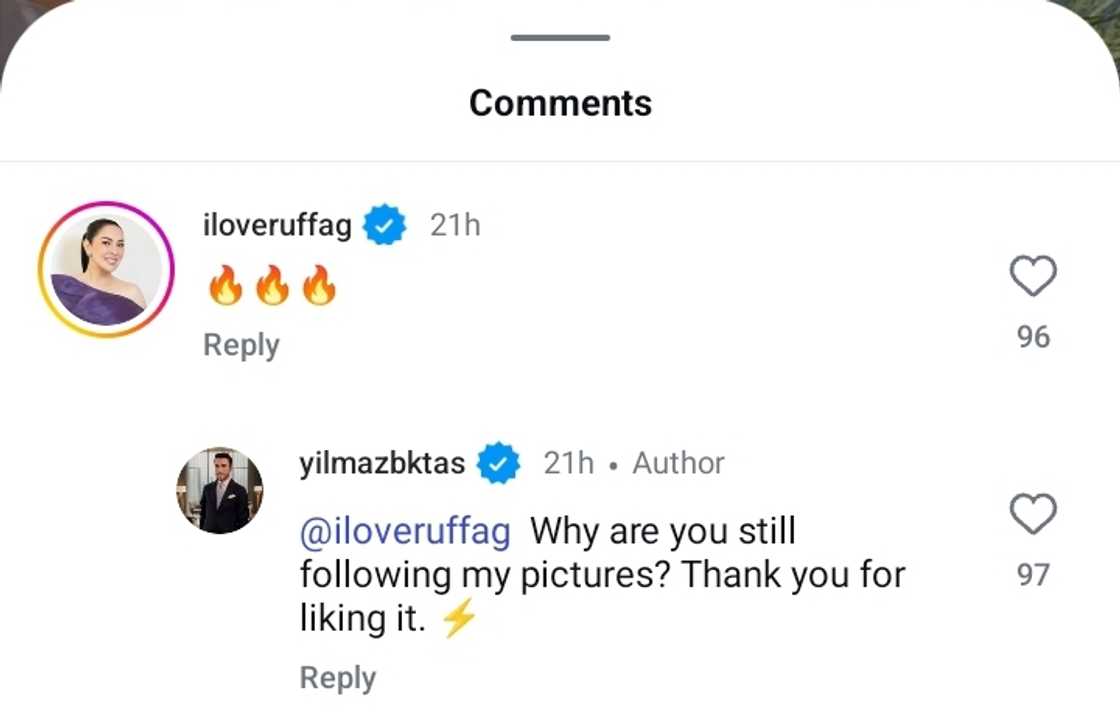
Task: Open the iloveruffag username profile
Action: [277, 226]
